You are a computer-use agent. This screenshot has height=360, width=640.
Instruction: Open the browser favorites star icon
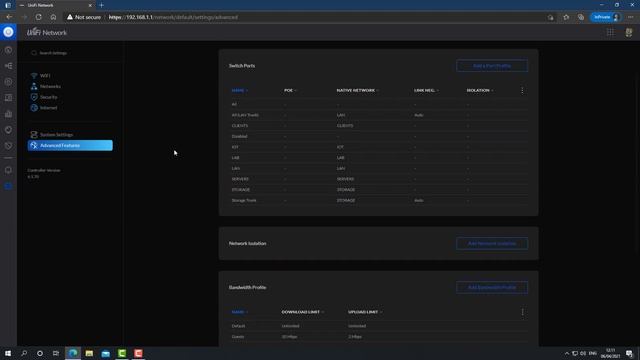tap(566, 17)
